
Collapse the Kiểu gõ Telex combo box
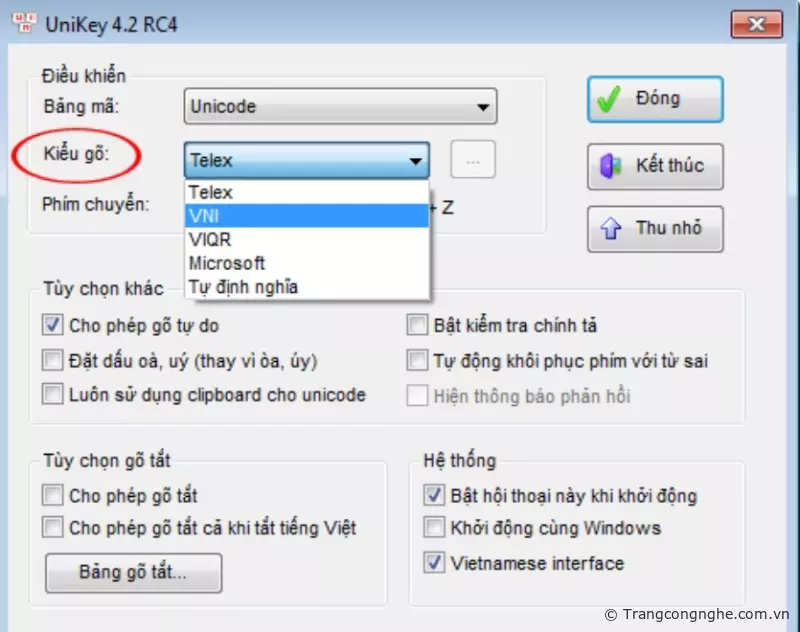pos(307,160)
